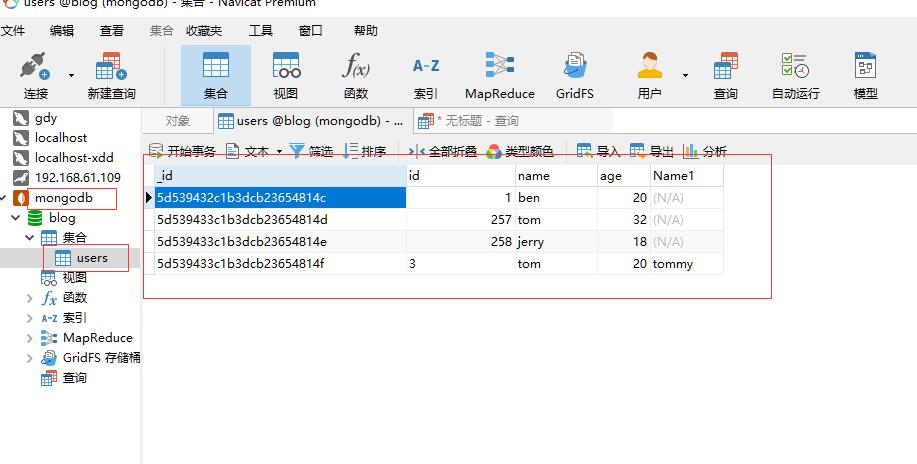Viewport: 917px width, 464px height.
Task: Click the _id column header
Action: coord(280,176)
